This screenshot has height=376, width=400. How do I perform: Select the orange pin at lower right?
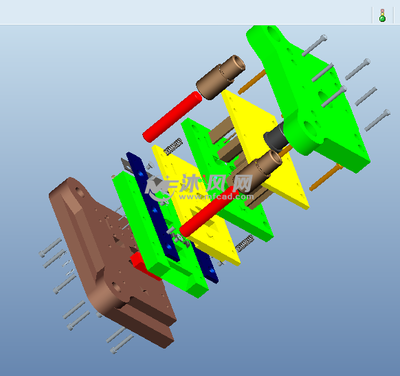coord(326,177)
